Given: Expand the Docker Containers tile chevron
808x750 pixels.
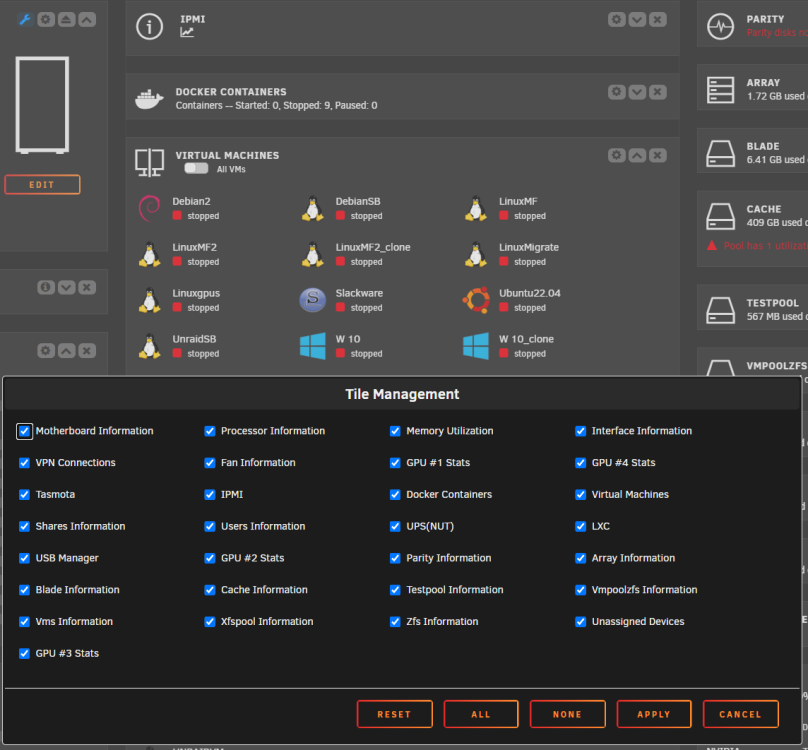Looking at the screenshot, I should coord(637,92).
